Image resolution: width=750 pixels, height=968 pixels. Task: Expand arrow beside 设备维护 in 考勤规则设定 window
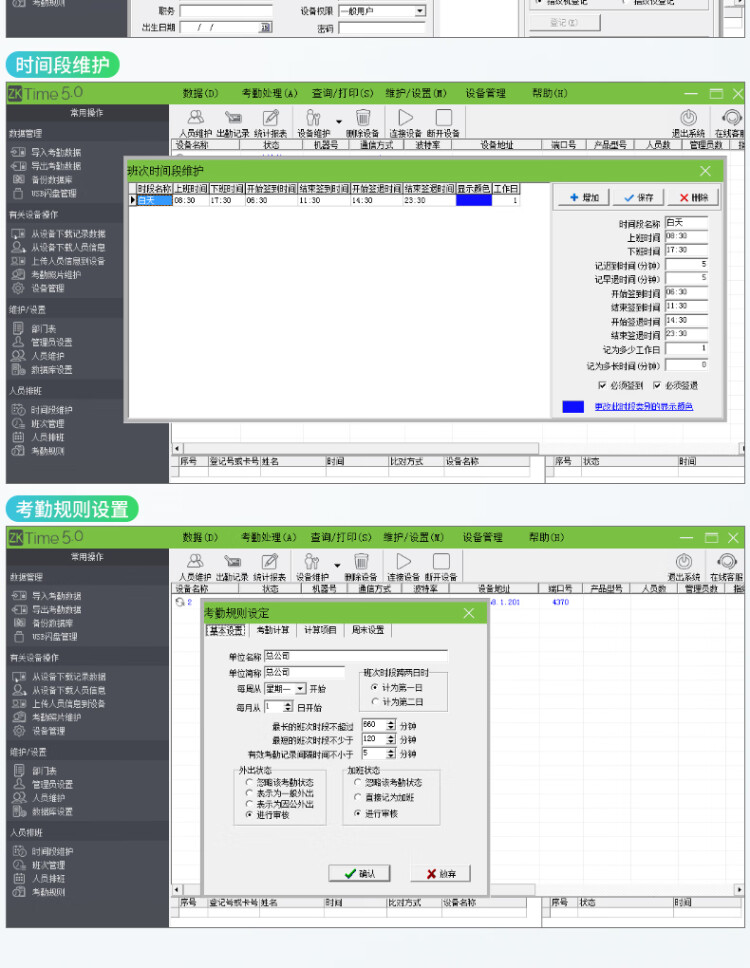point(337,565)
